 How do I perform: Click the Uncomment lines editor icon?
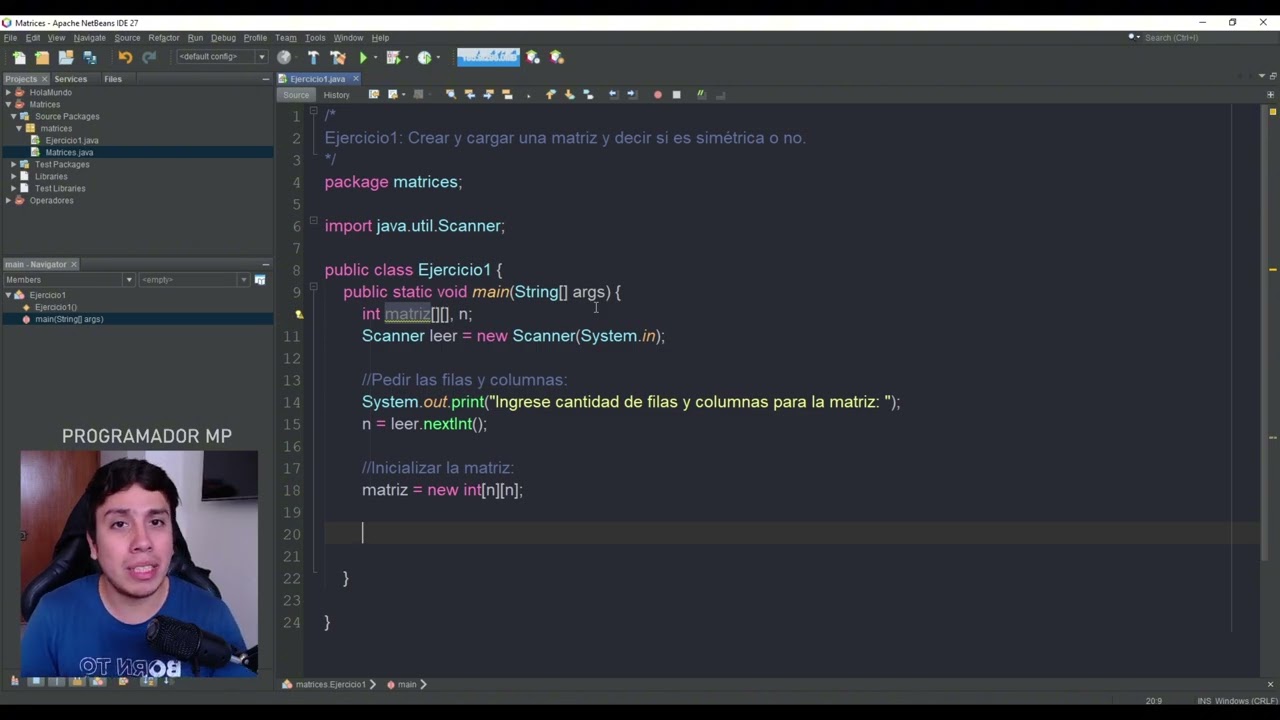[x=720, y=94]
